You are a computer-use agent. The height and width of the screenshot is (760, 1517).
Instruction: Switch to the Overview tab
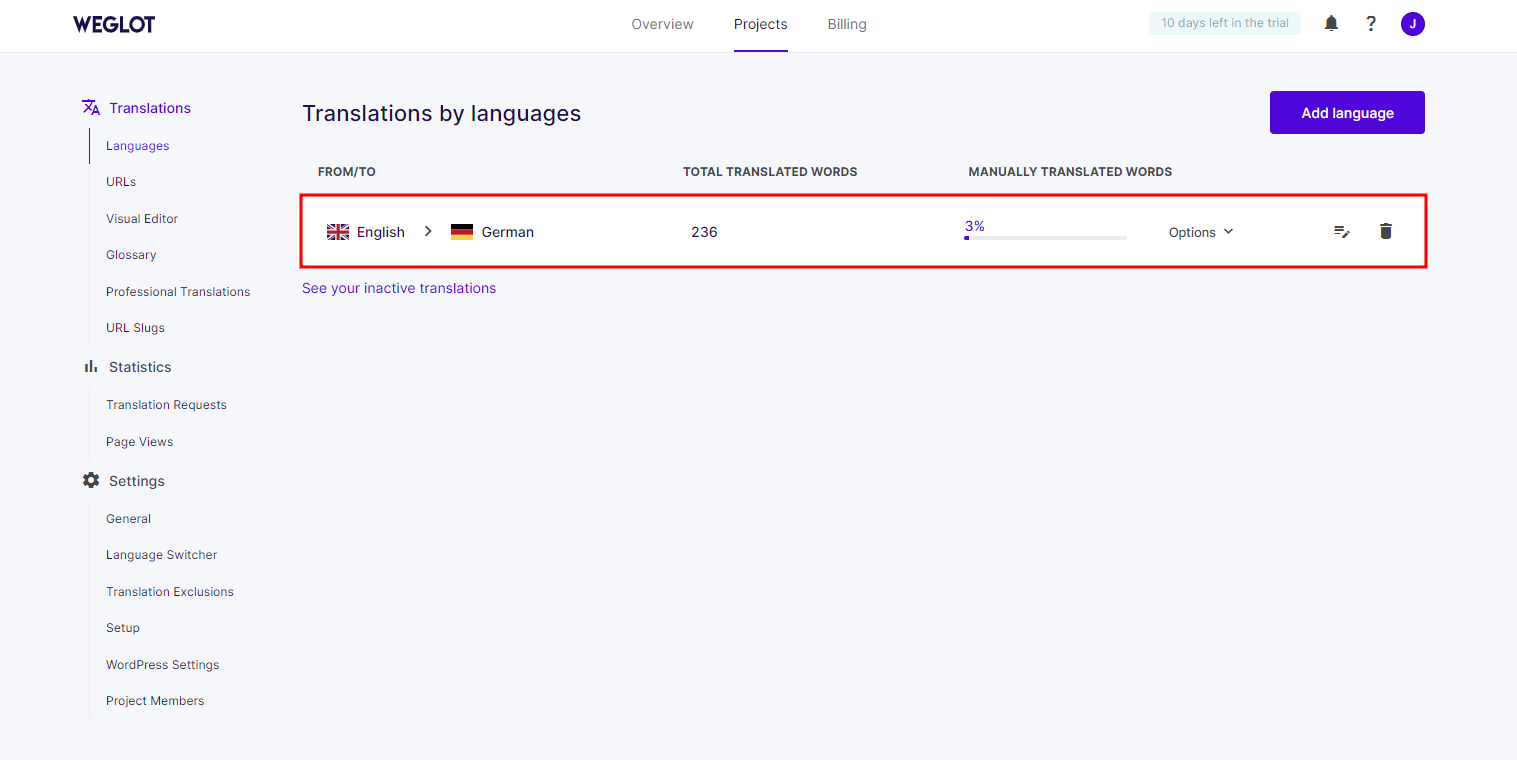pos(662,24)
